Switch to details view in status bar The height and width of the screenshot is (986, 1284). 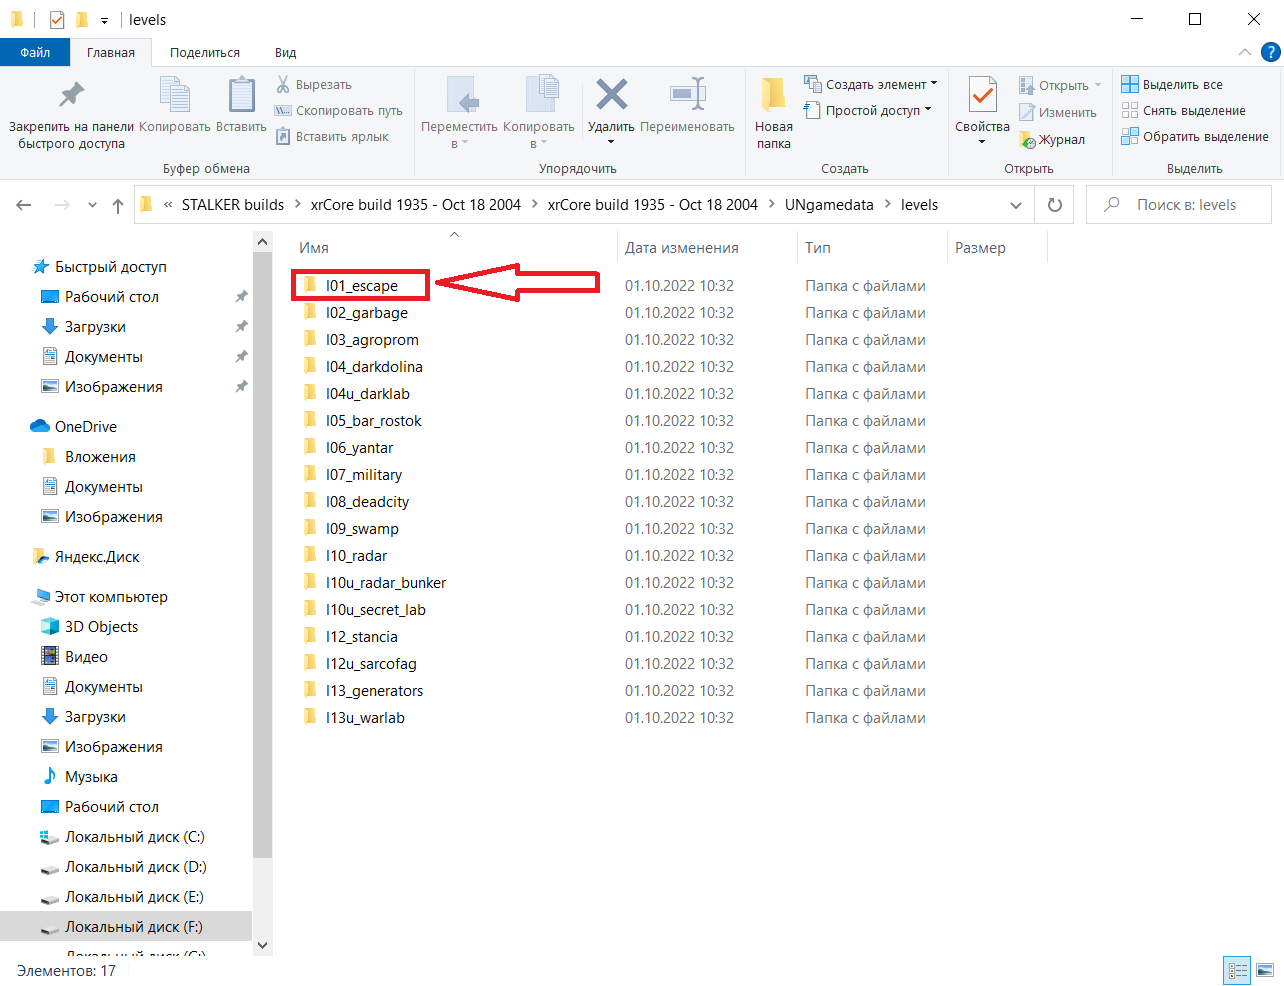coord(1238,970)
